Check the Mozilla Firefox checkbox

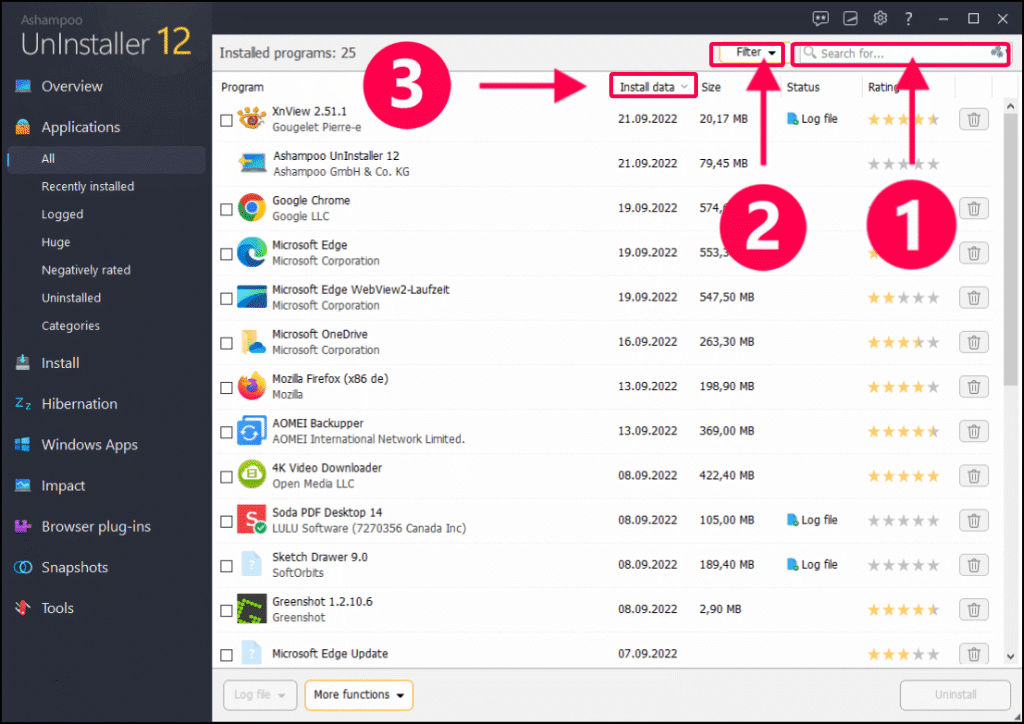click(227, 388)
